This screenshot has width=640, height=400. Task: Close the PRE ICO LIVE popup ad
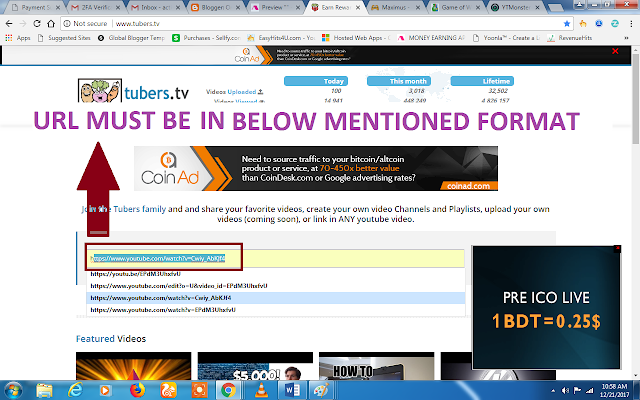(x=617, y=248)
